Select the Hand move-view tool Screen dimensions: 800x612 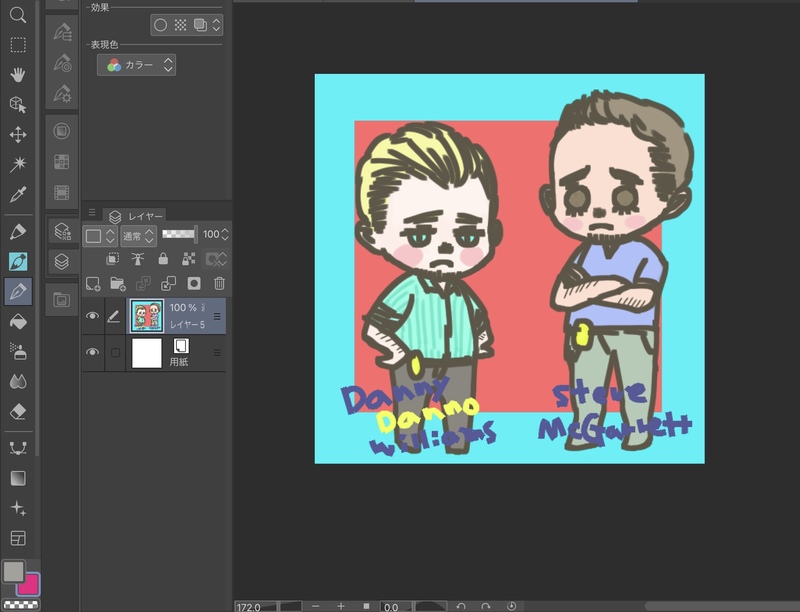coord(18,75)
